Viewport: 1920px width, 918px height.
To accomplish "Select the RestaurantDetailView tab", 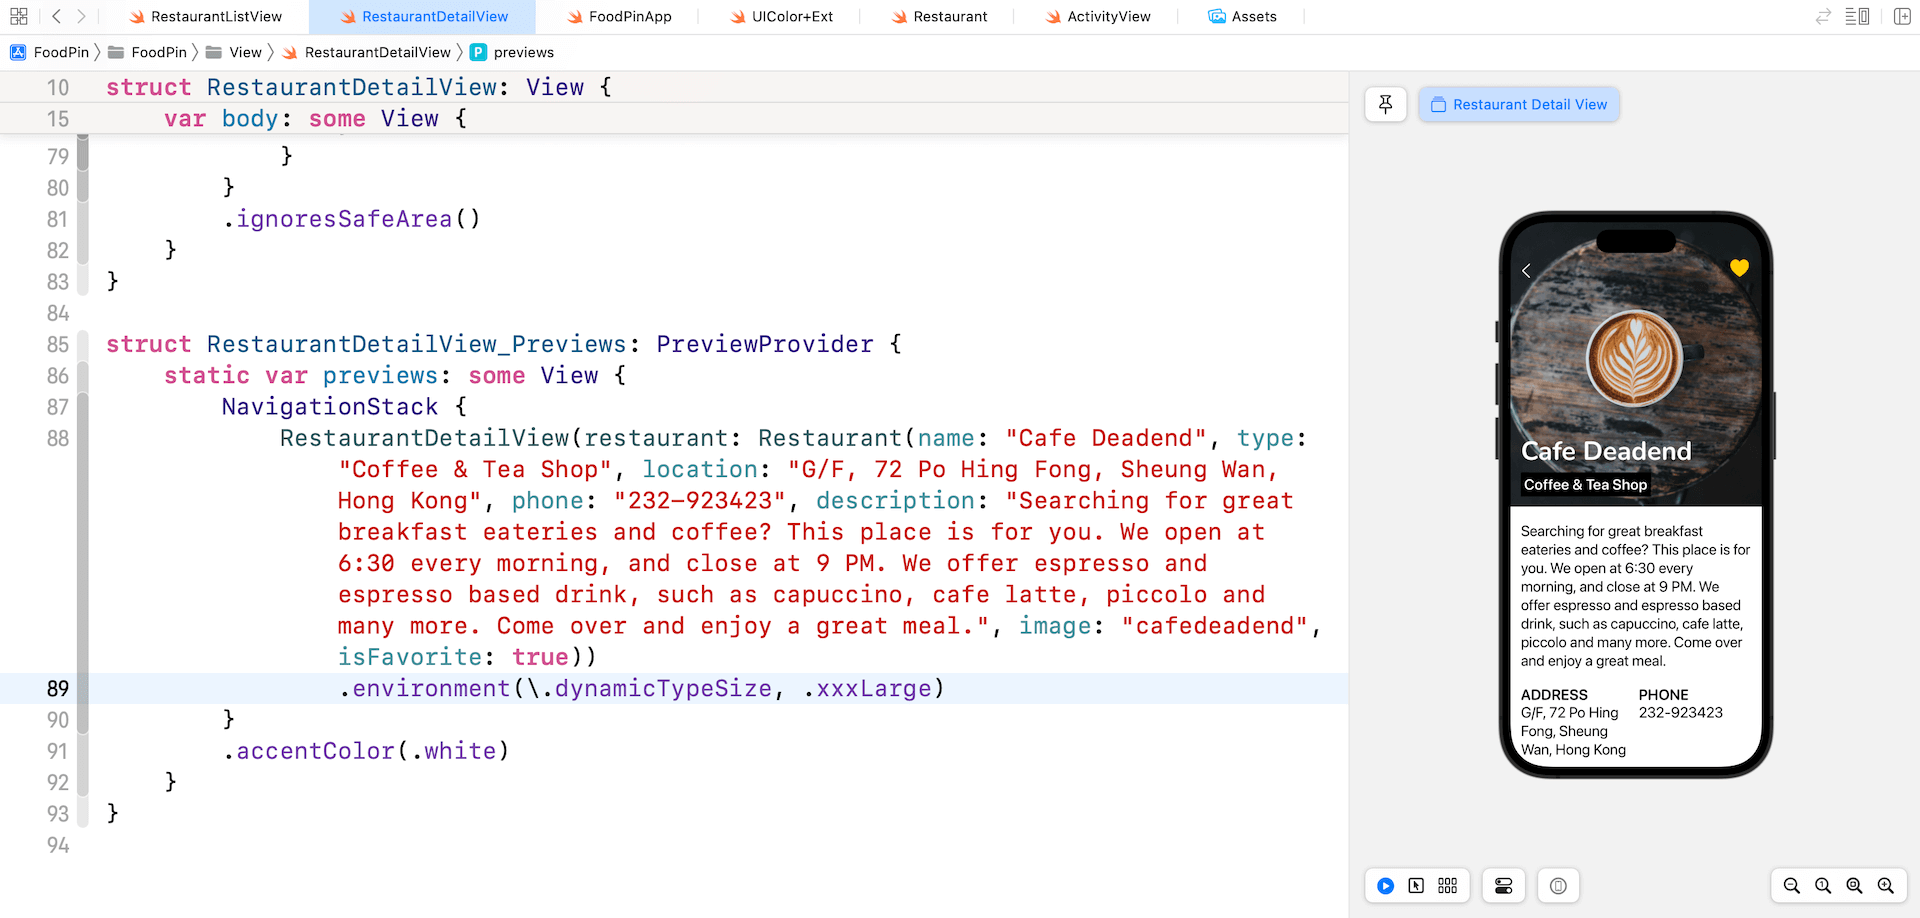I will click(424, 16).
